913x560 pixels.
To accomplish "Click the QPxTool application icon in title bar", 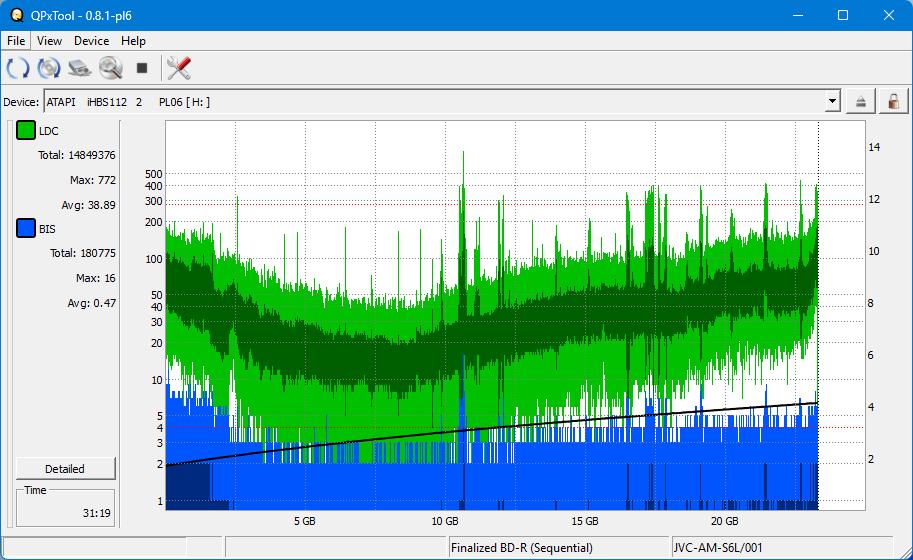I will pyautogui.click(x=16, y=15).
